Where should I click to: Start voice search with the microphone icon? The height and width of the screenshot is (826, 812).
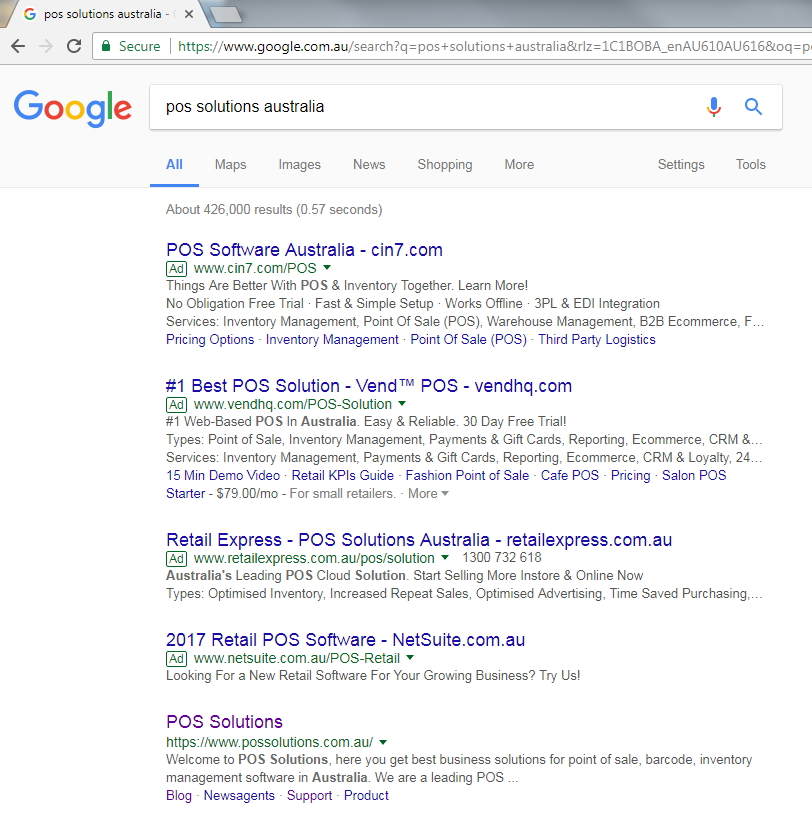(713, 107)
